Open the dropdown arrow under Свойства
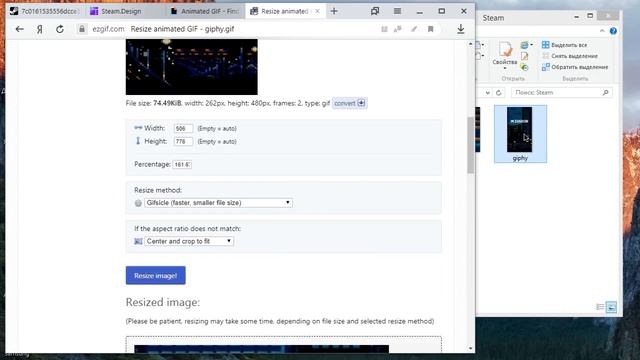 505,68
